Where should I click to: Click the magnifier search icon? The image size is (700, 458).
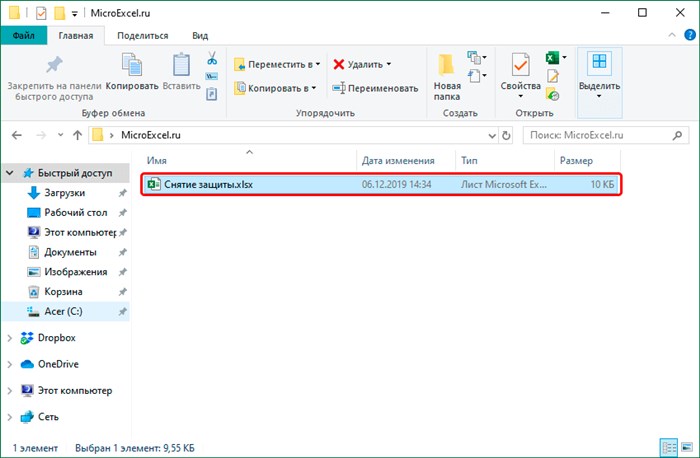click(677, 135)
